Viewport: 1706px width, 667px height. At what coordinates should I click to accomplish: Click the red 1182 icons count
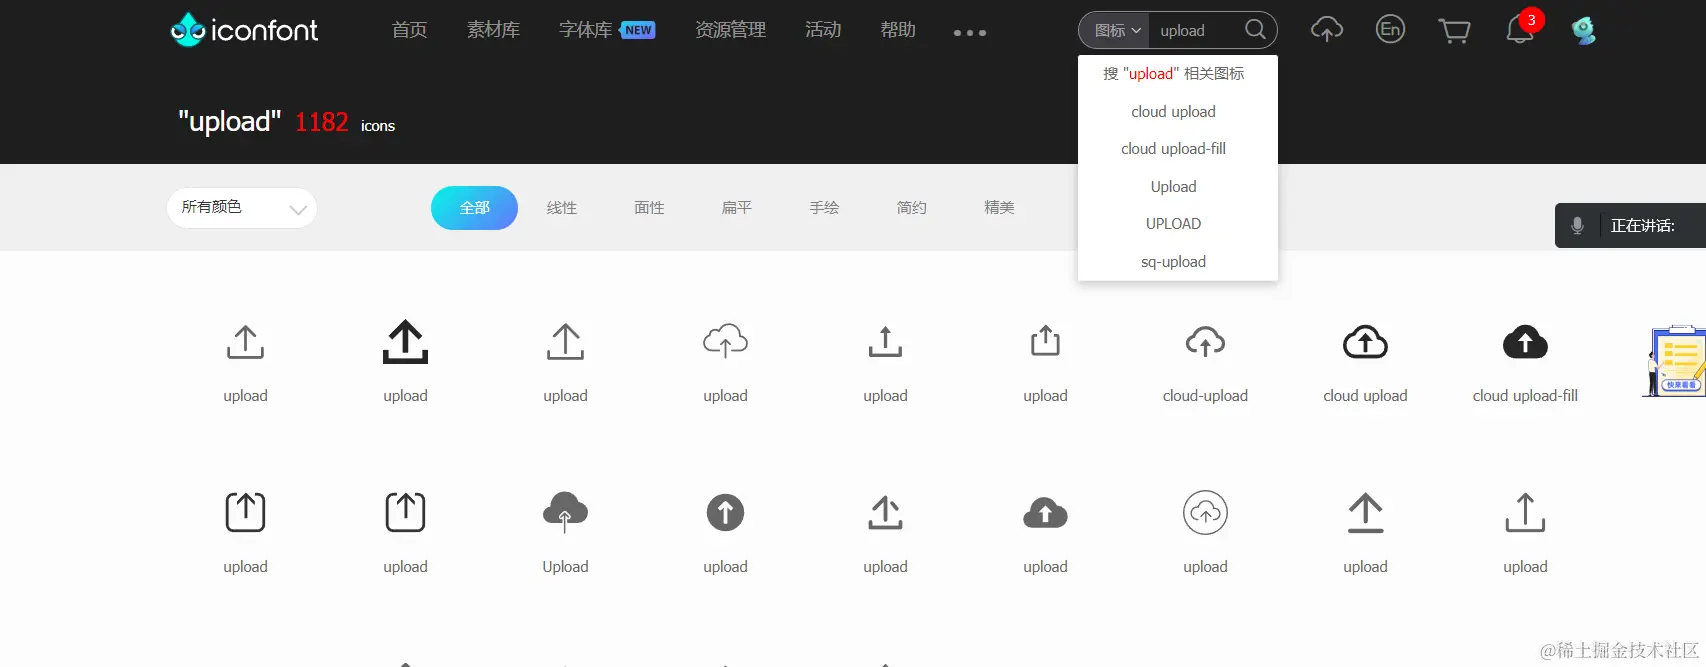(x=321, y=123)
